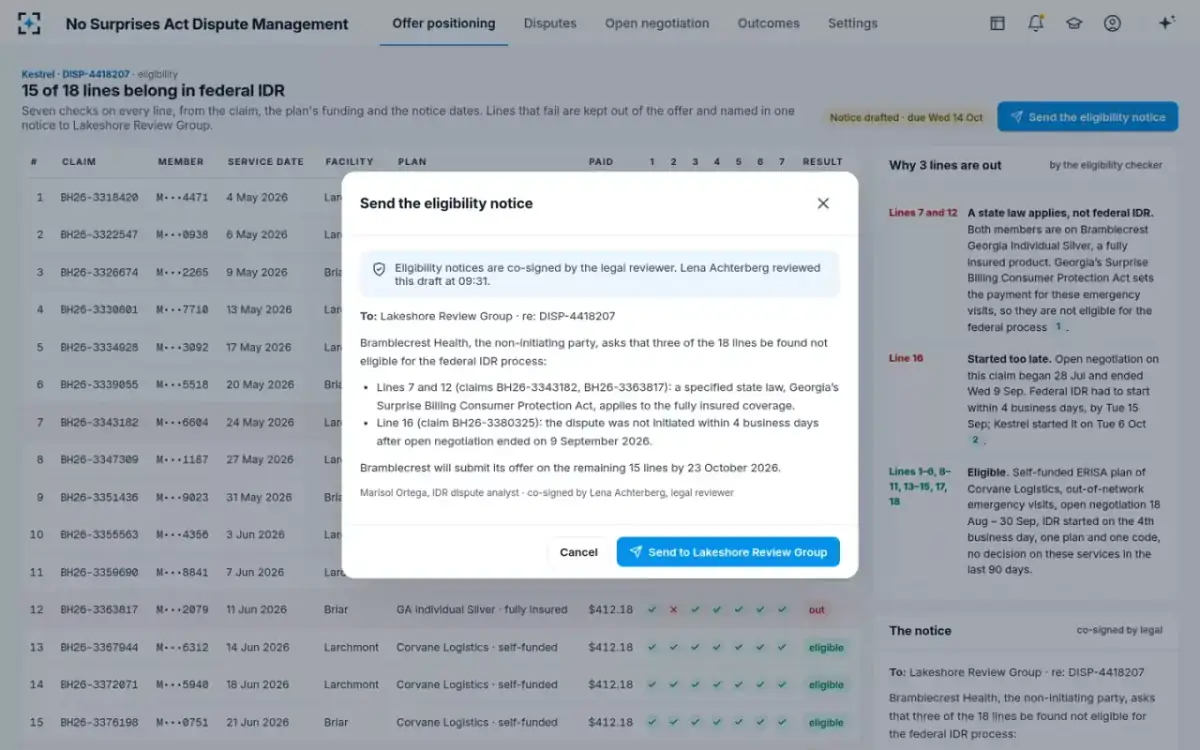This screenshot has width=1200, height=750.
Task: Open the DISP-4418207 breadcrumb link
Action: 96,74
